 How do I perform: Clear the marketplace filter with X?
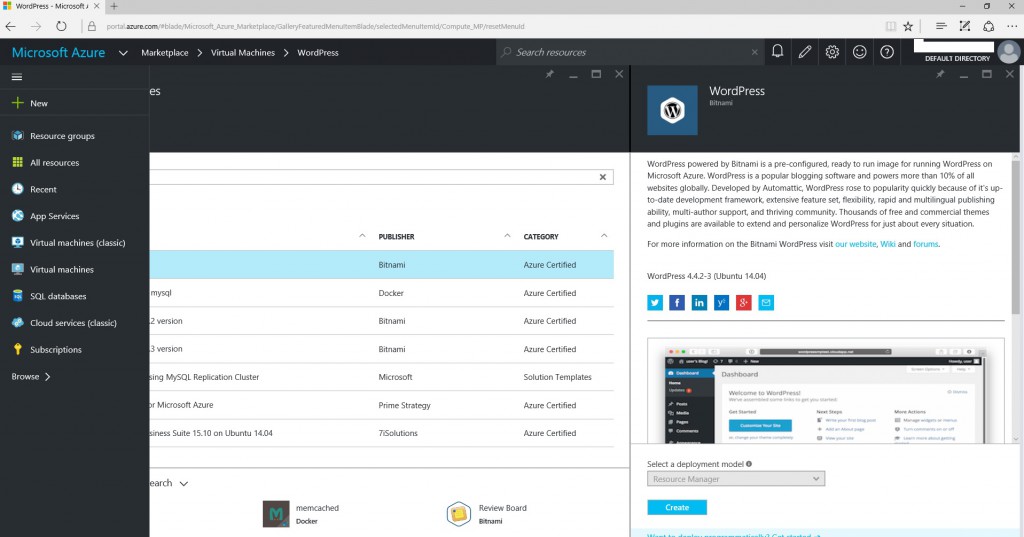pos(603,177)
